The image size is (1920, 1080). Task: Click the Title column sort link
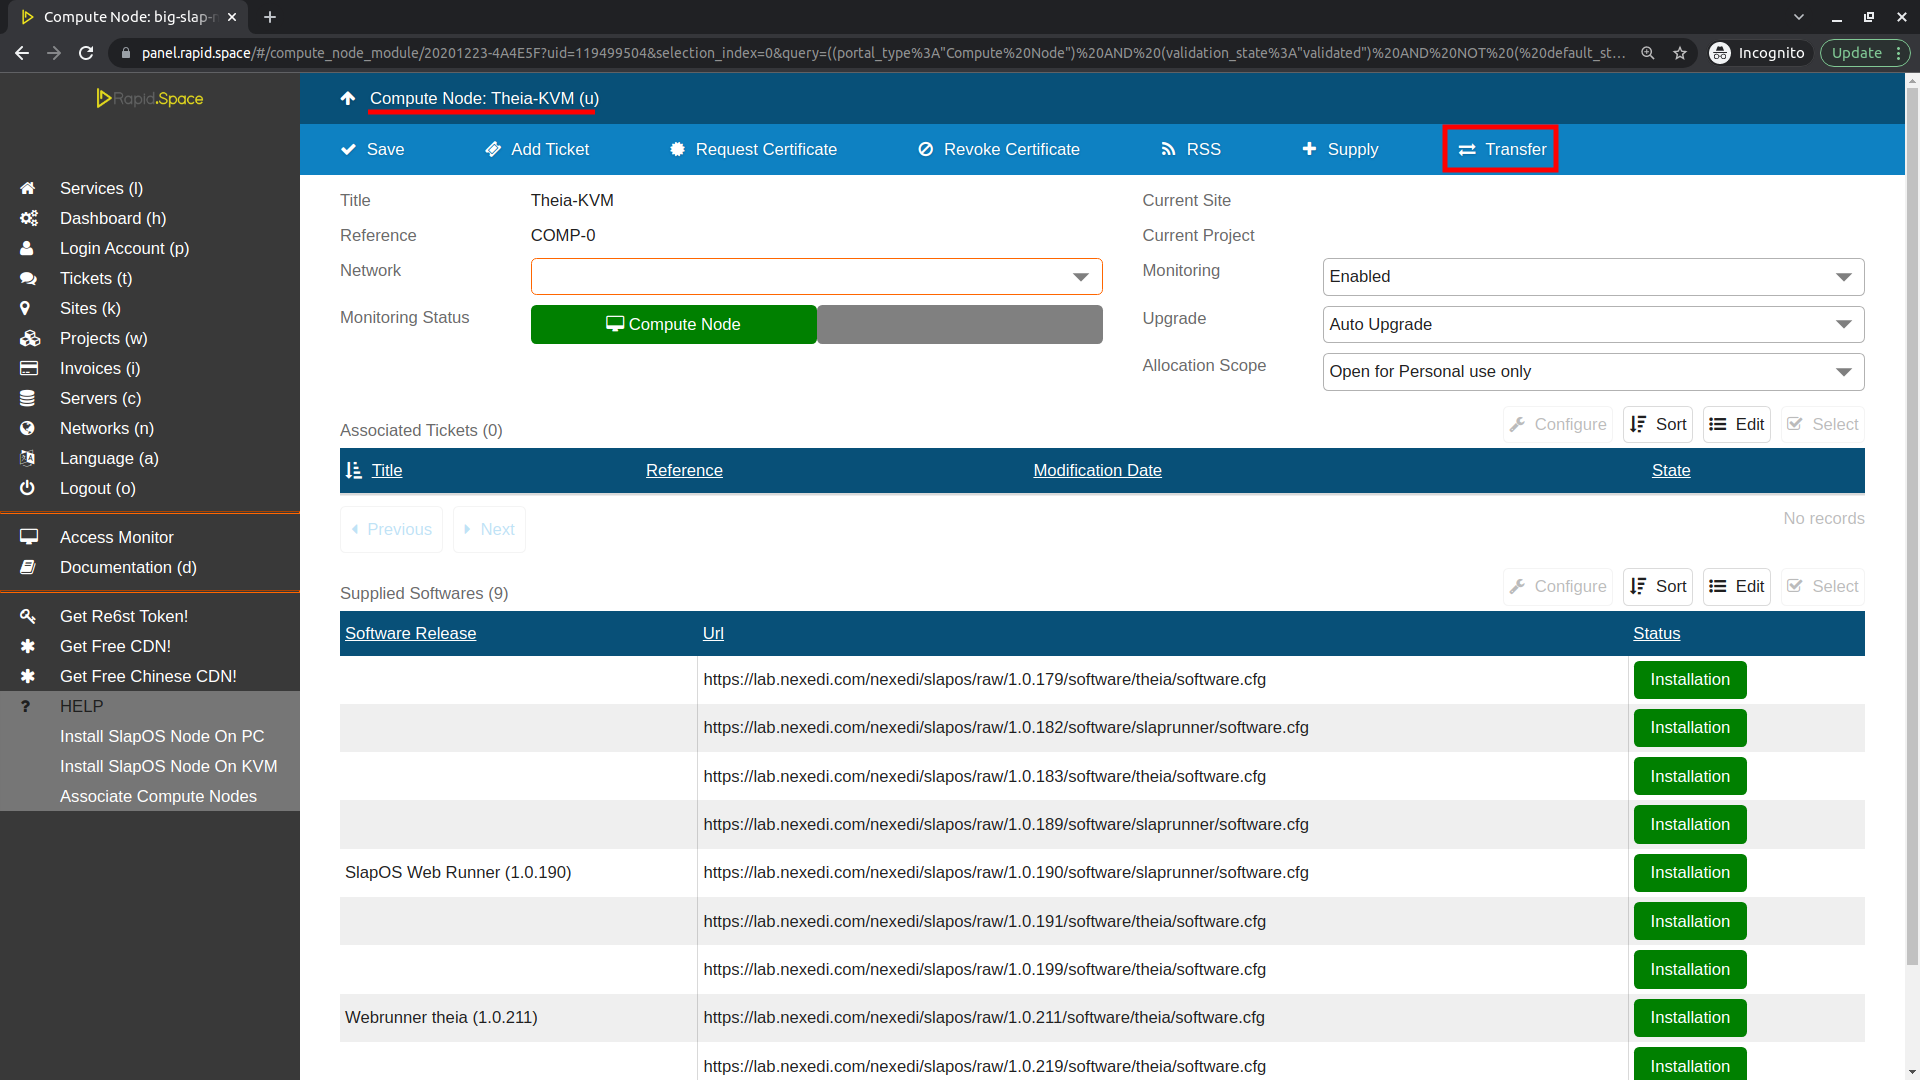(386, 469)
